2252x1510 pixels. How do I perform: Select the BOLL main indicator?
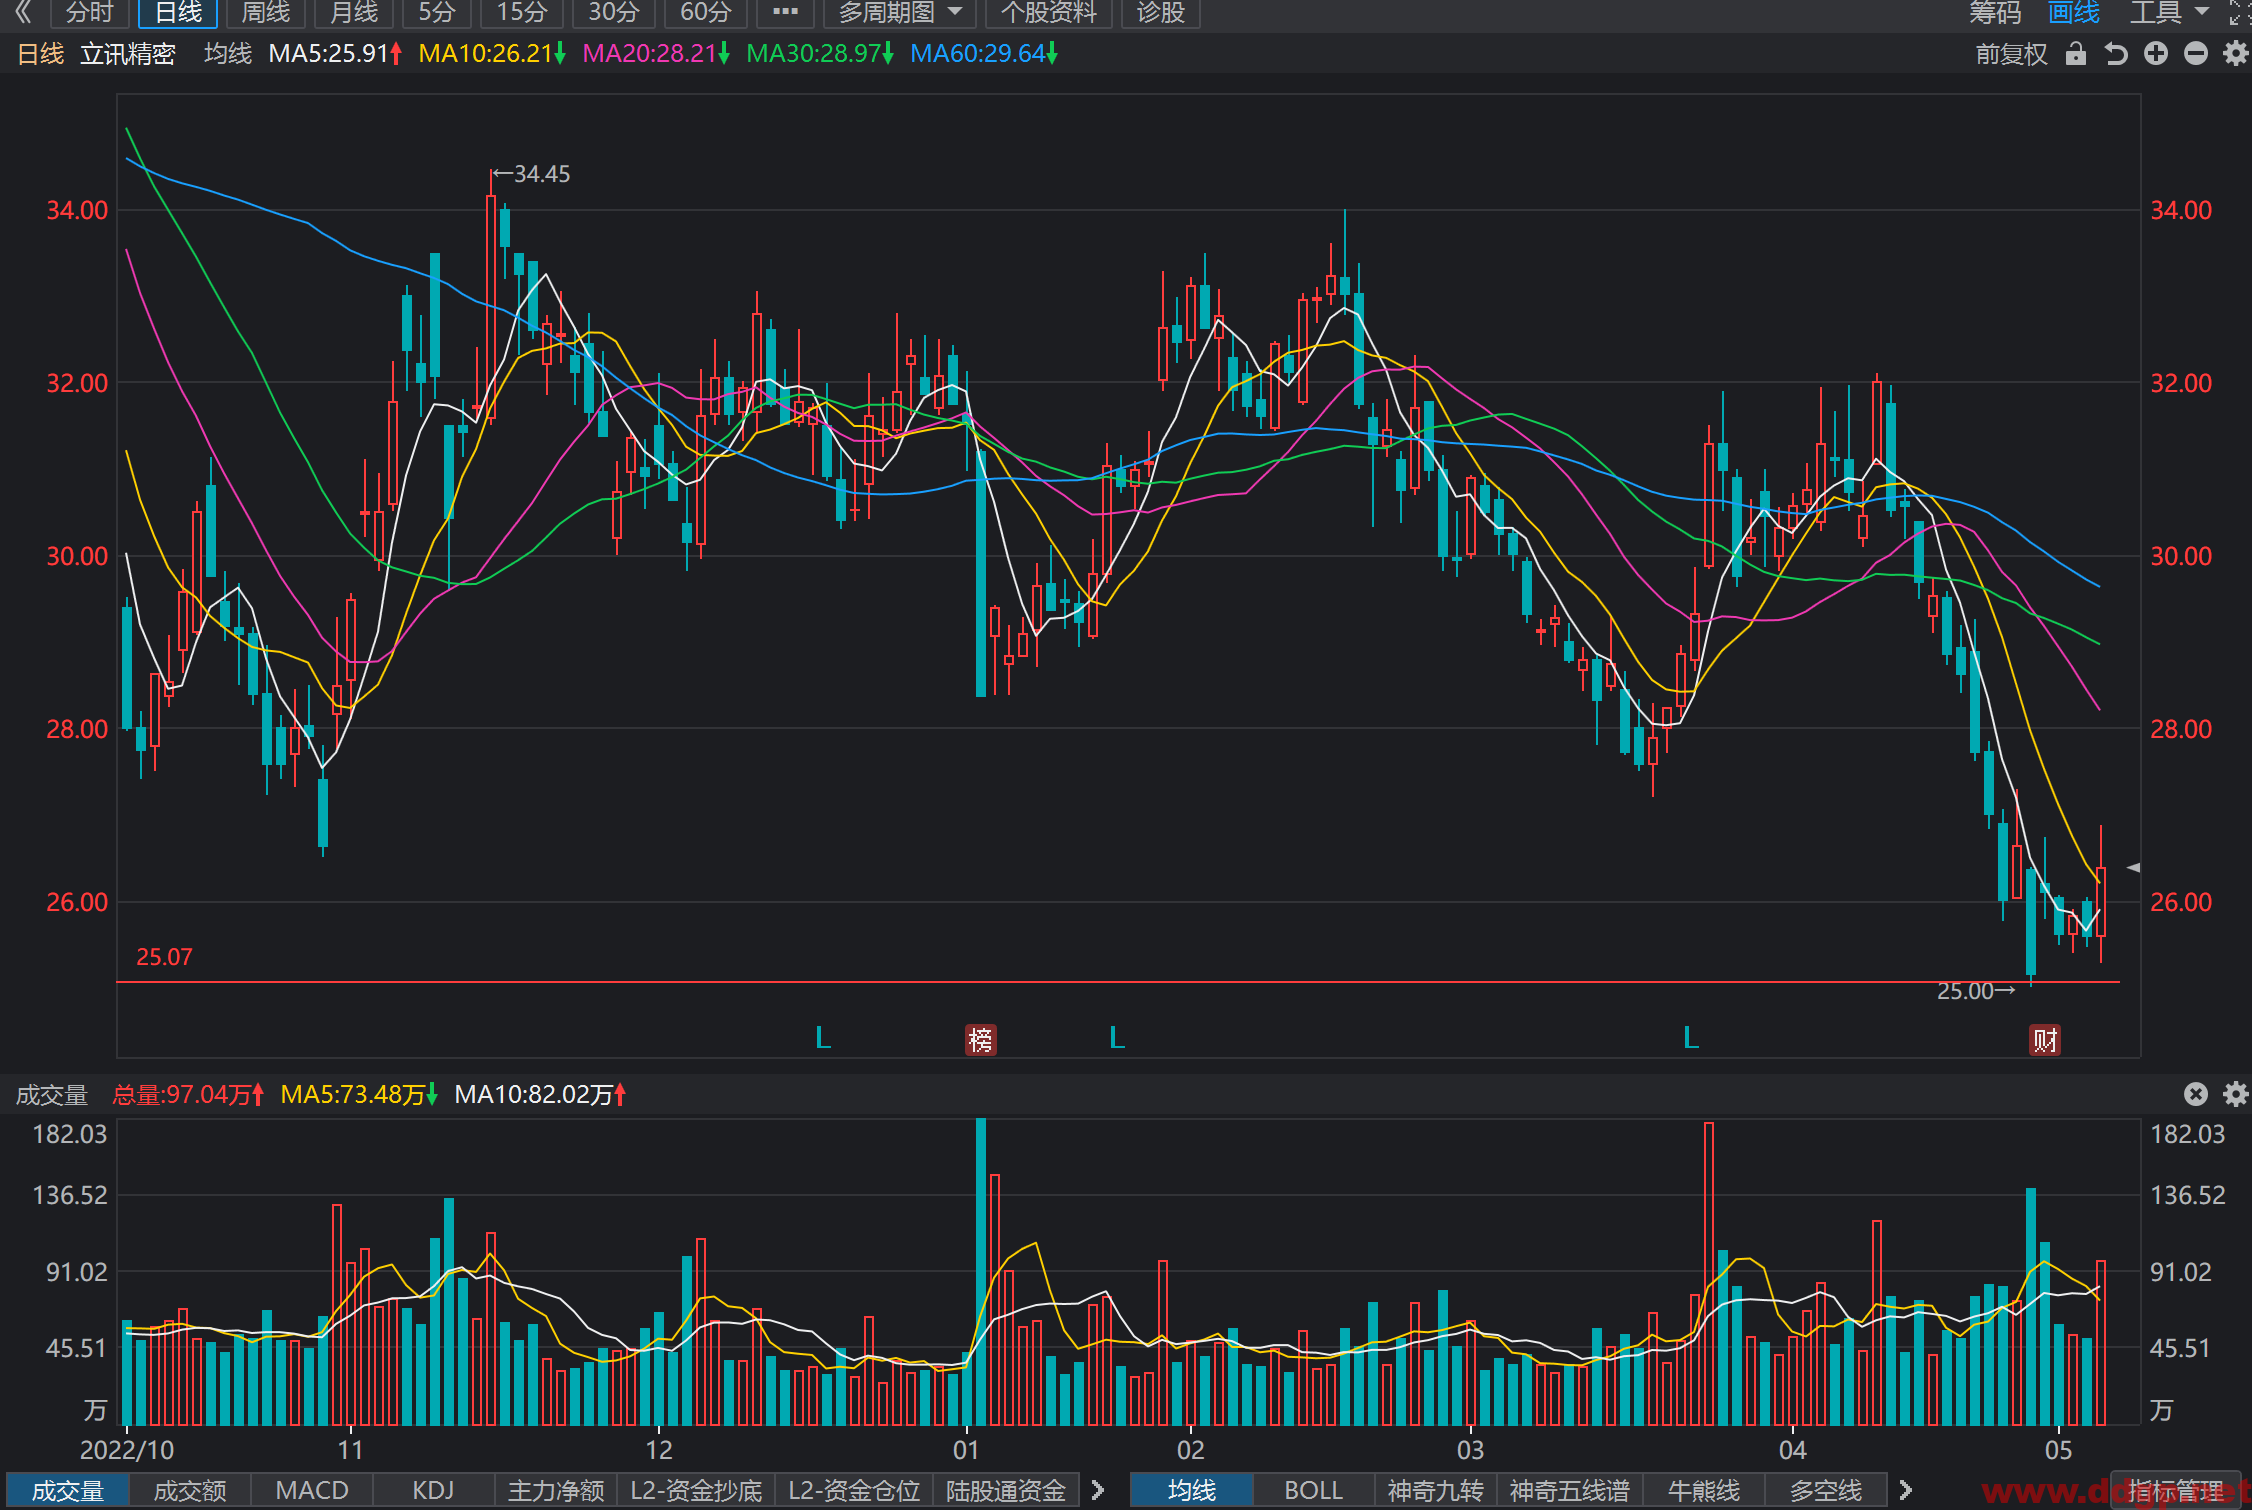pos(1314,1491)
